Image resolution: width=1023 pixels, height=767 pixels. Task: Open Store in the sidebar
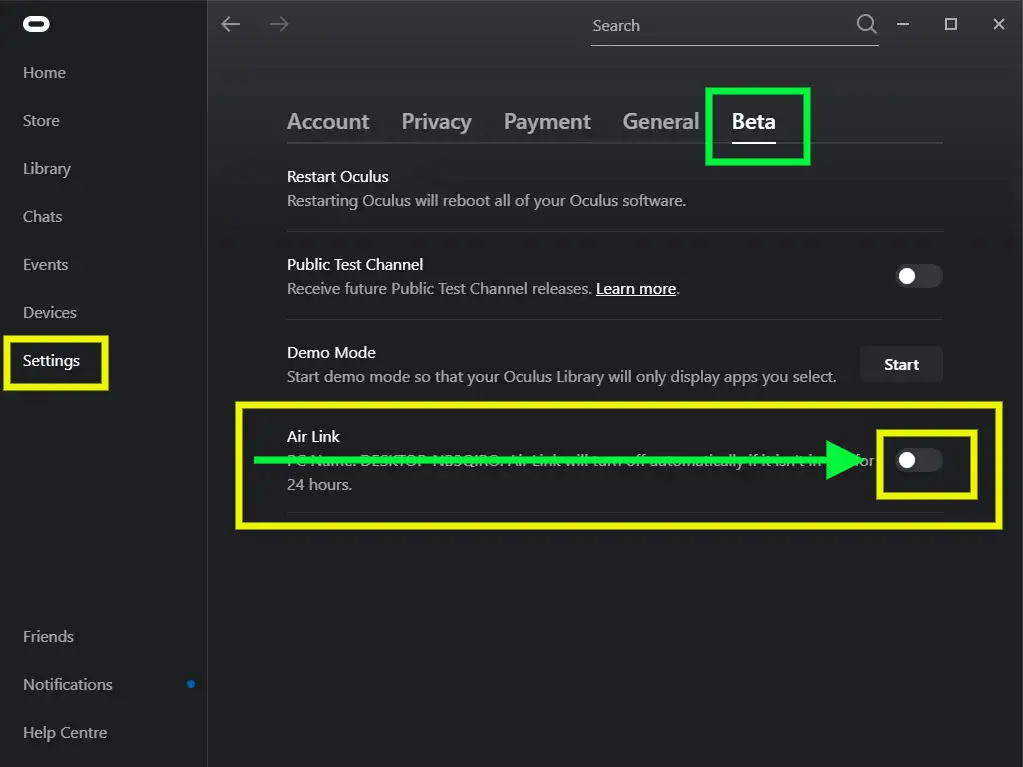tap(41, 121)
